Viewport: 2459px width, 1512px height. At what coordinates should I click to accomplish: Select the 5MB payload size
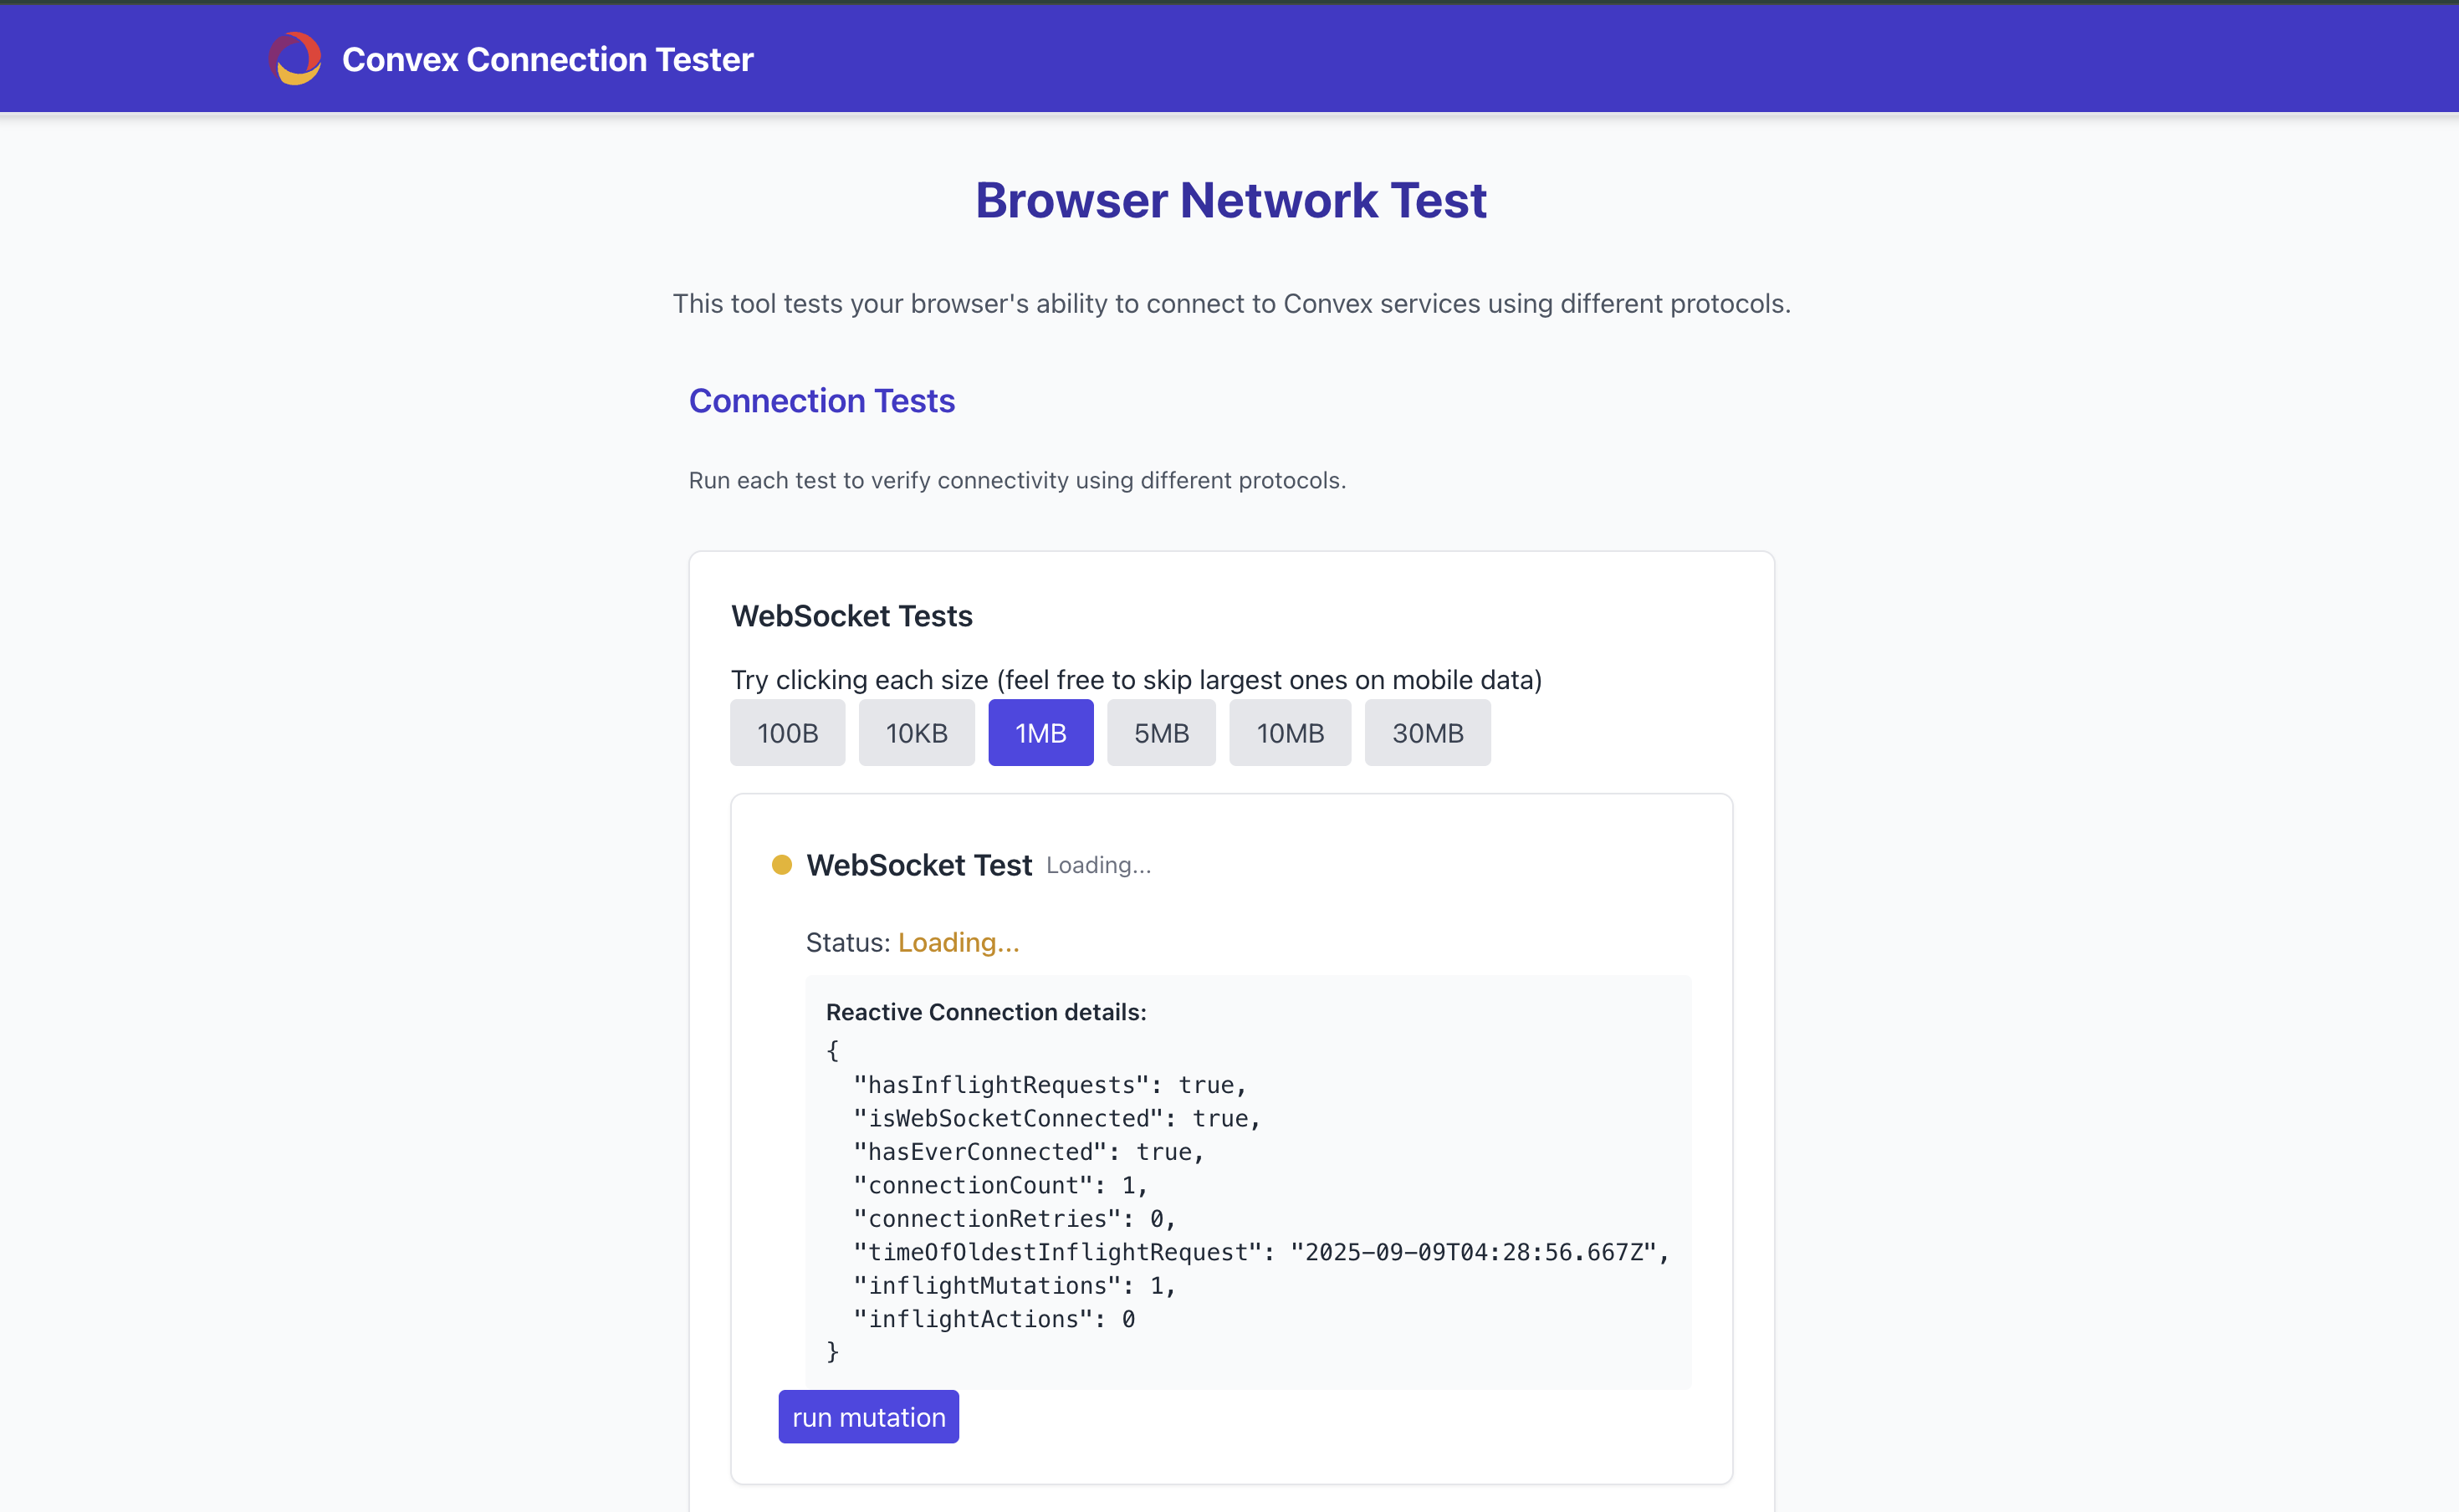tap(1161, 733)
